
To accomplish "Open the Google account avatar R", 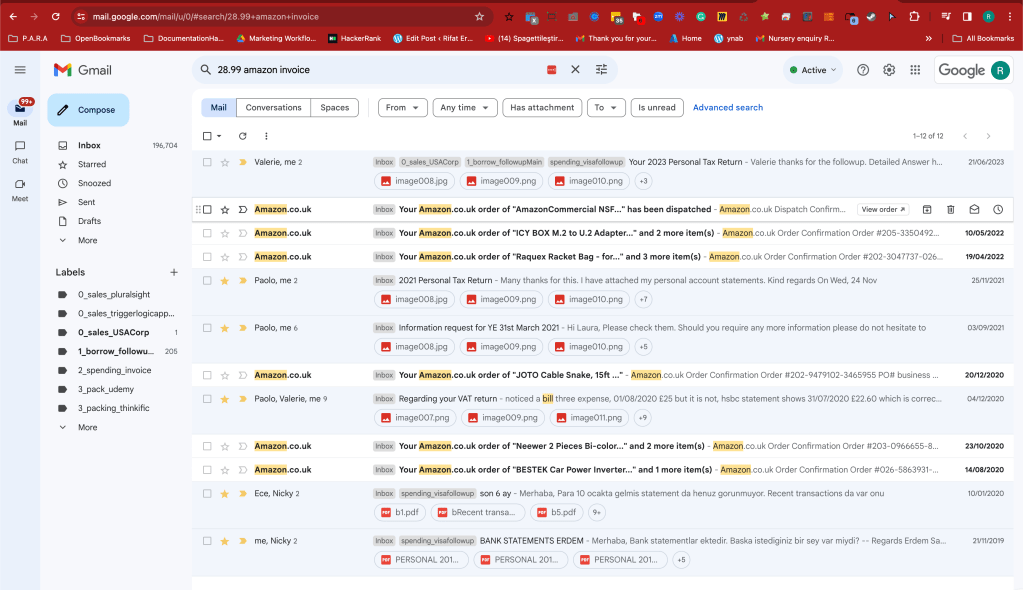I will [x=1000, y=70].
